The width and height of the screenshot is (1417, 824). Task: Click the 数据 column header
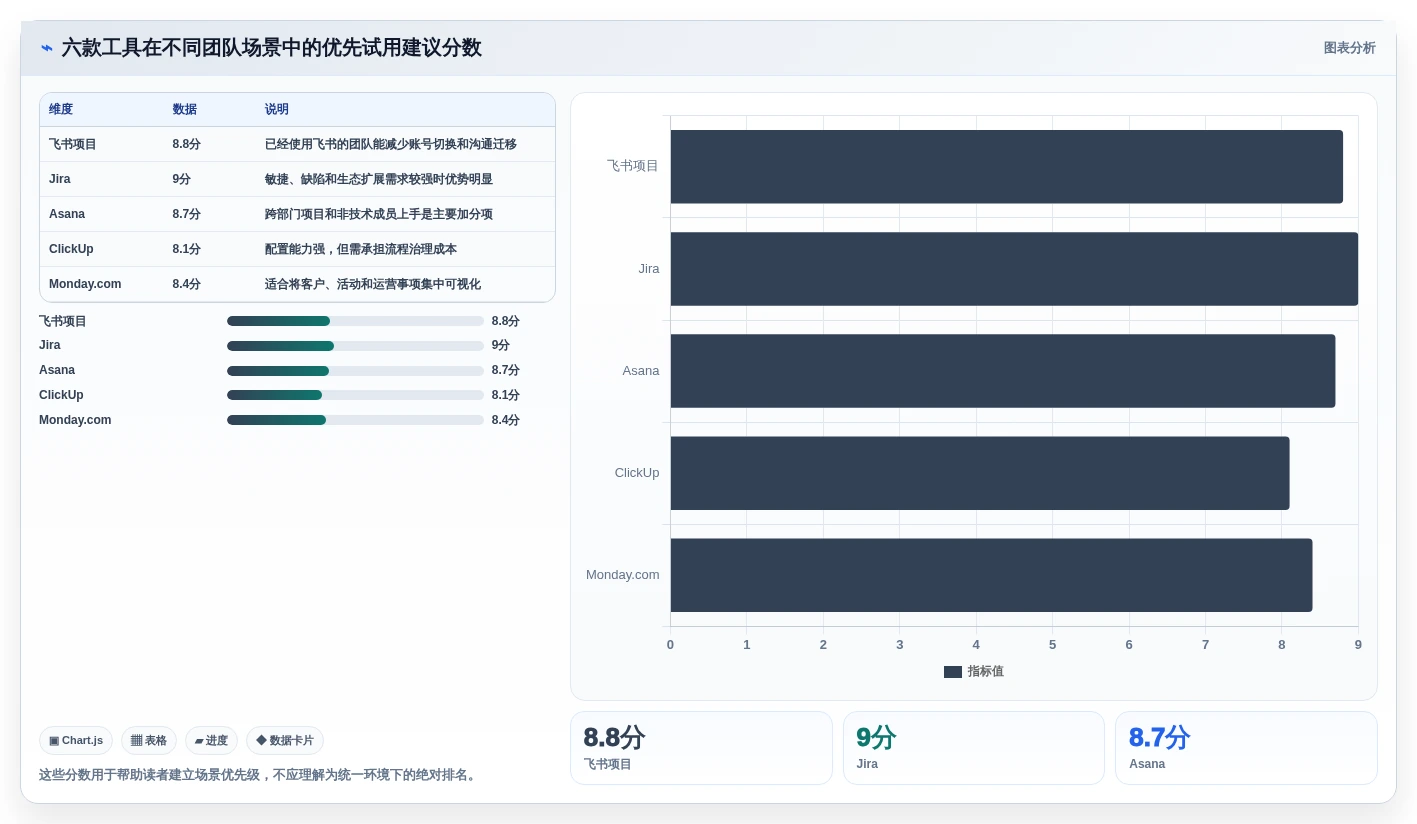(x=184, y=109)
